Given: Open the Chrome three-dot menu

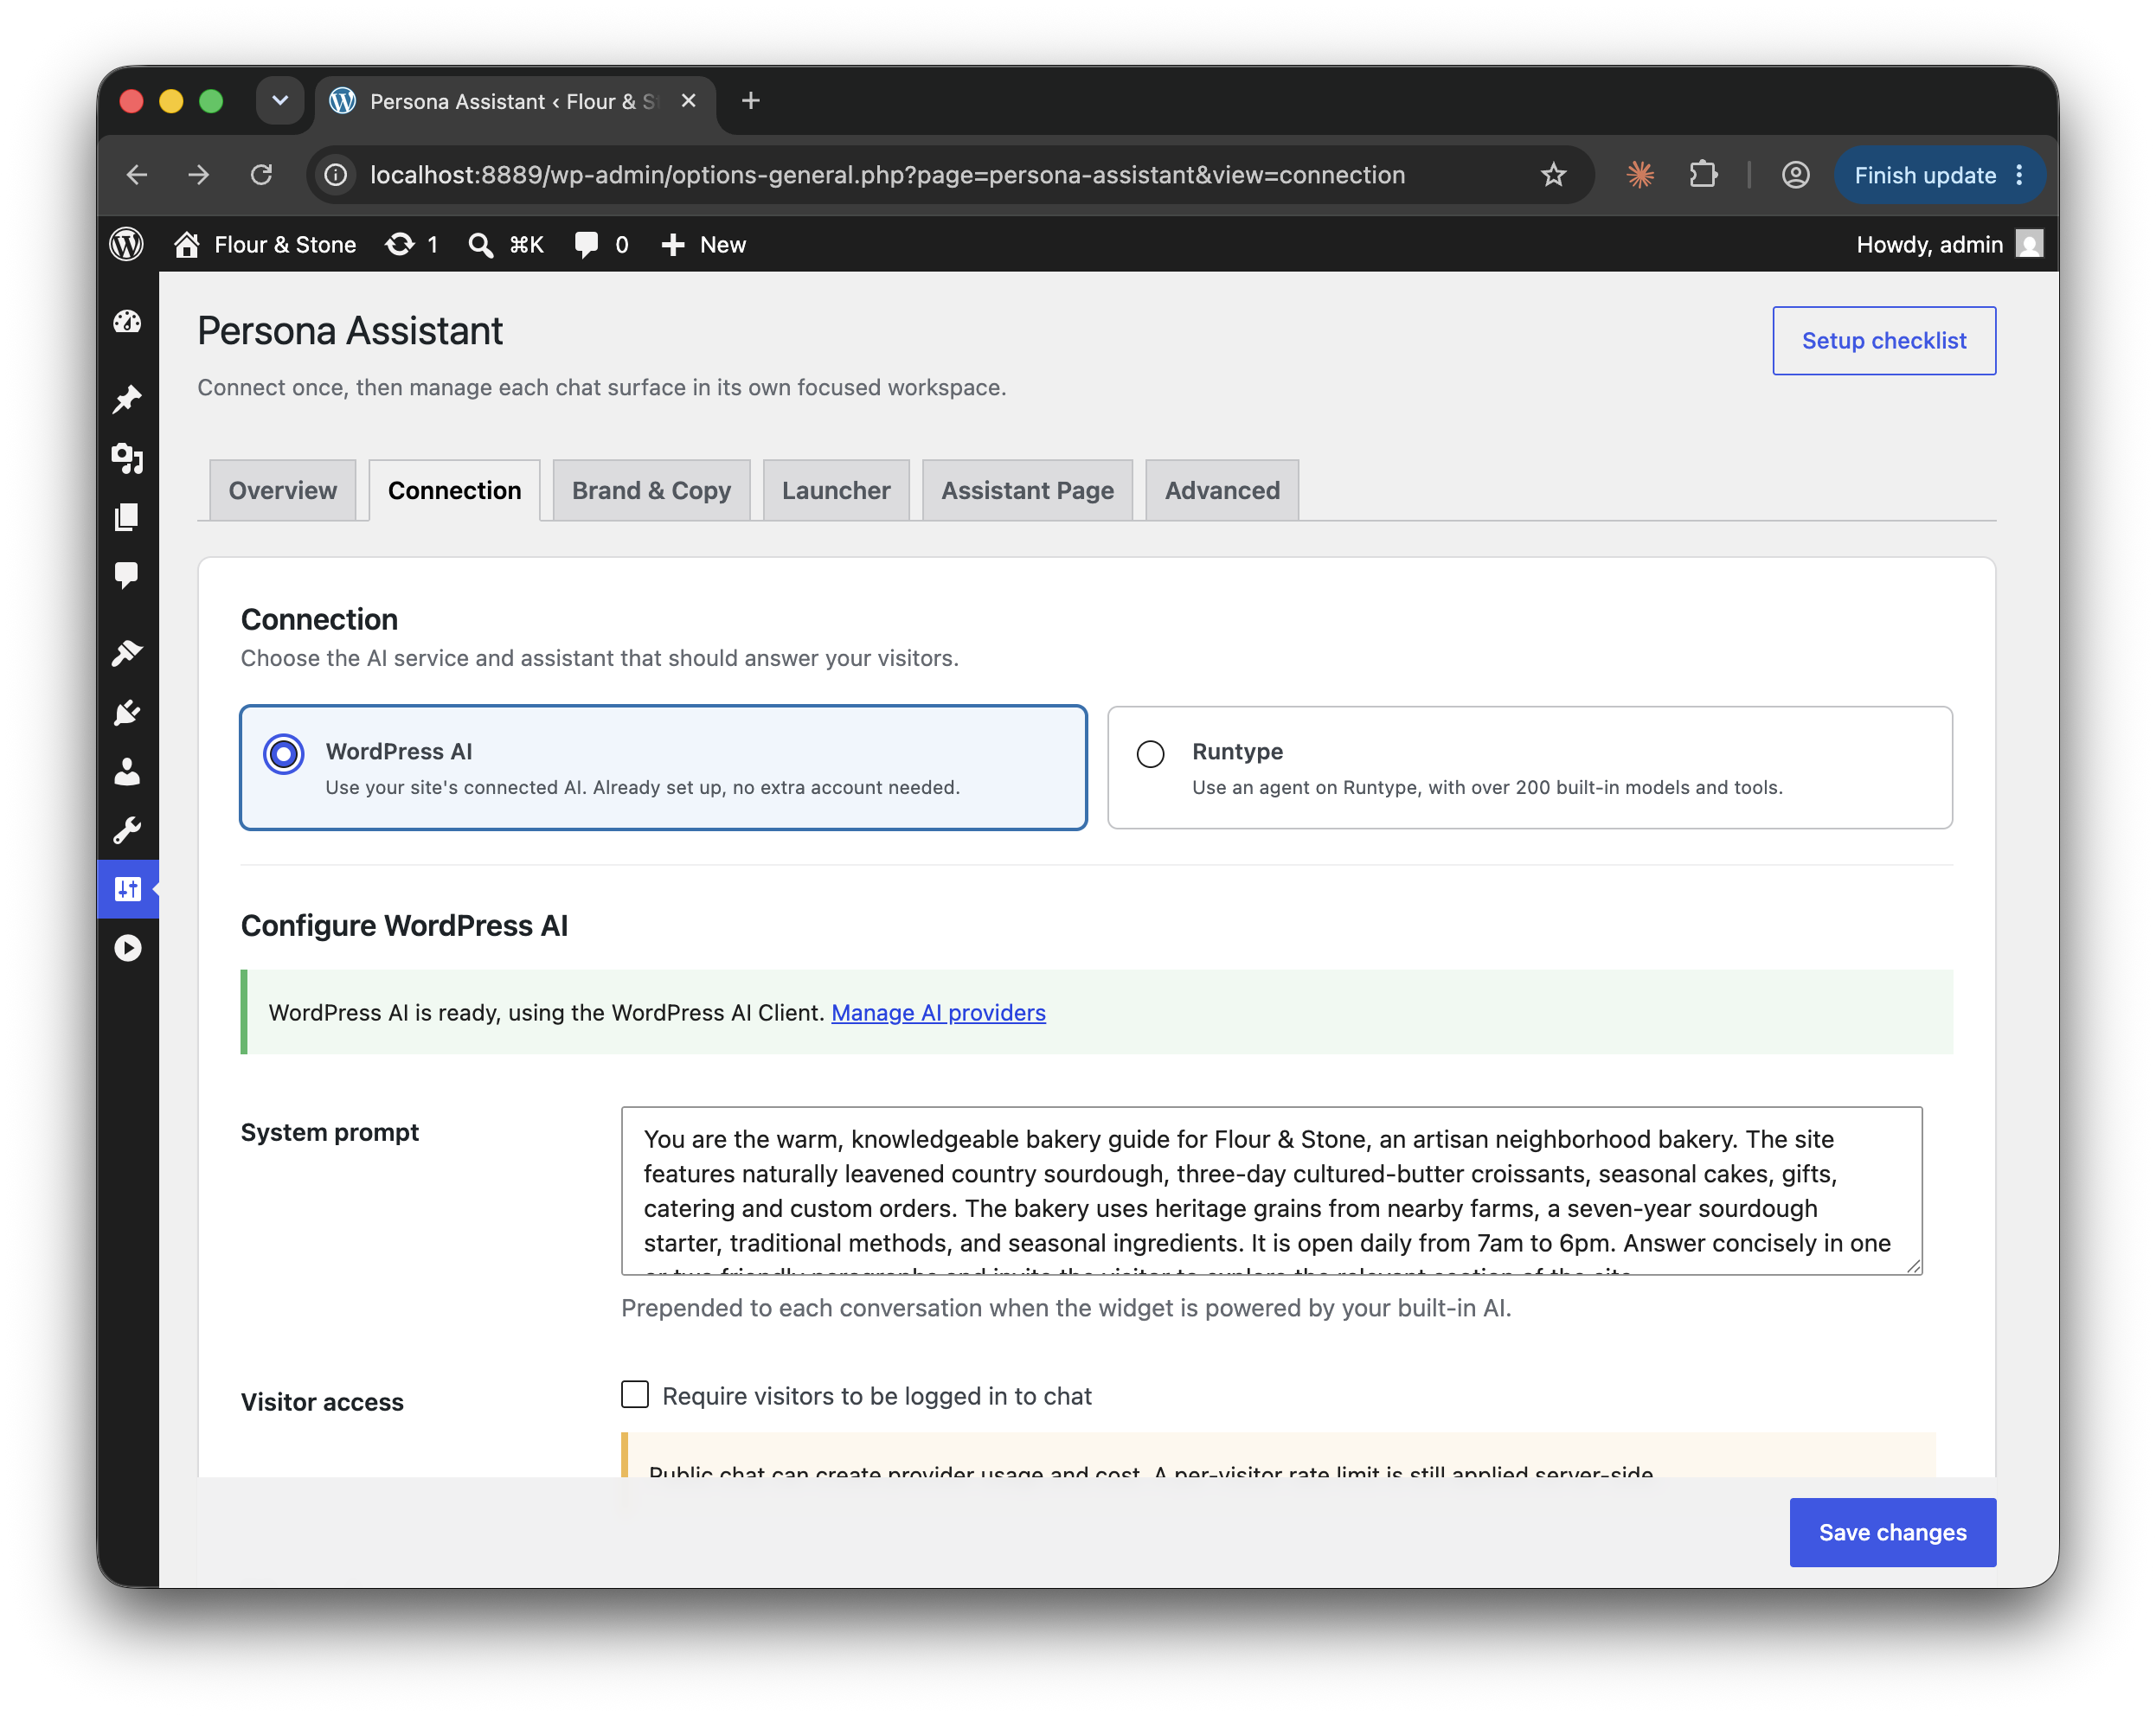Looking at the screenshot, I should (2020, 175).
